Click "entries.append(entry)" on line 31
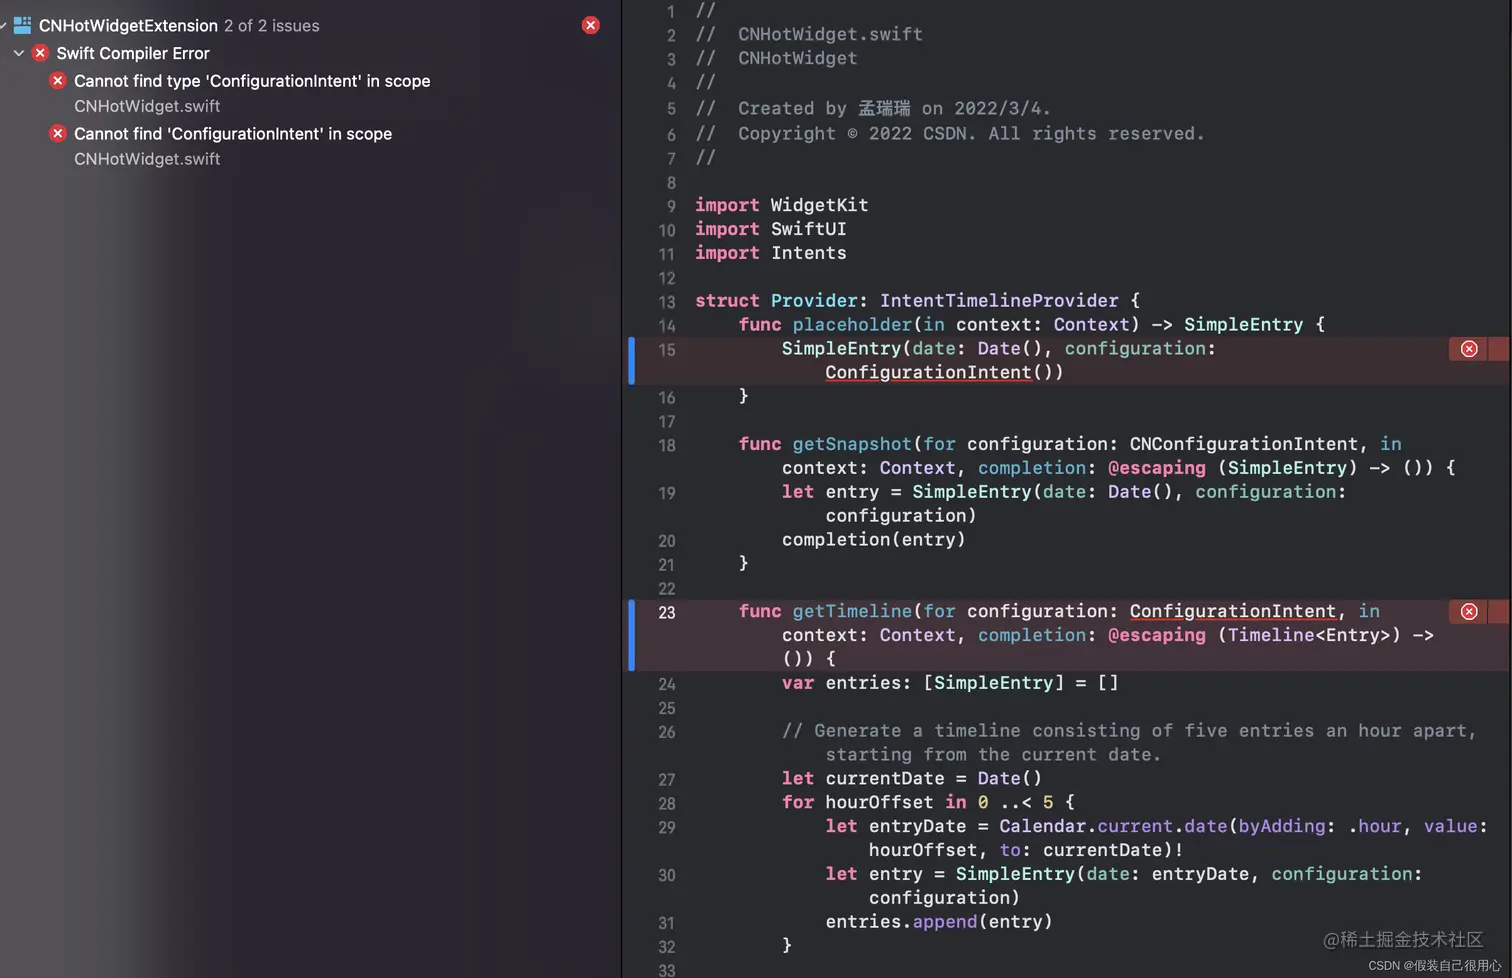Screen dimensions: 1512x978 point(939,922)
